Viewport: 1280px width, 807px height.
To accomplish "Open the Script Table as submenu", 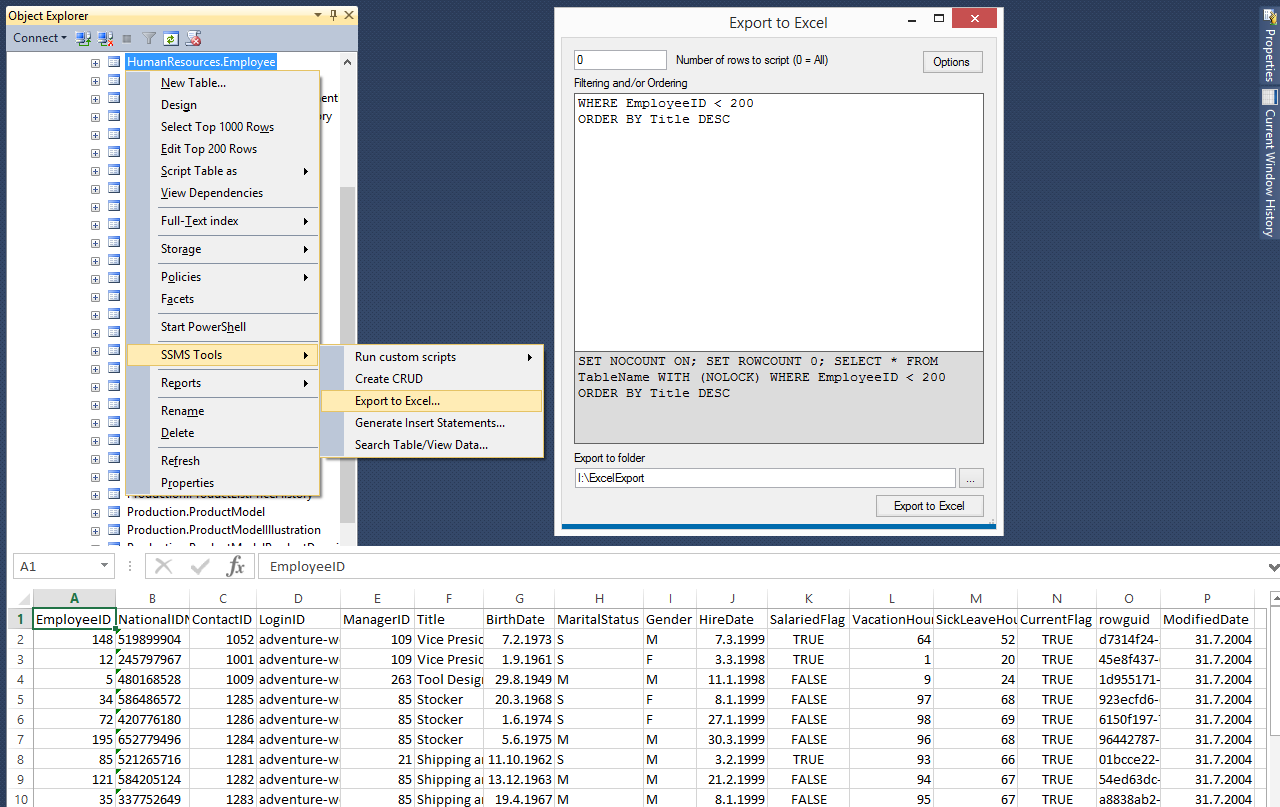I will point(223,171).
